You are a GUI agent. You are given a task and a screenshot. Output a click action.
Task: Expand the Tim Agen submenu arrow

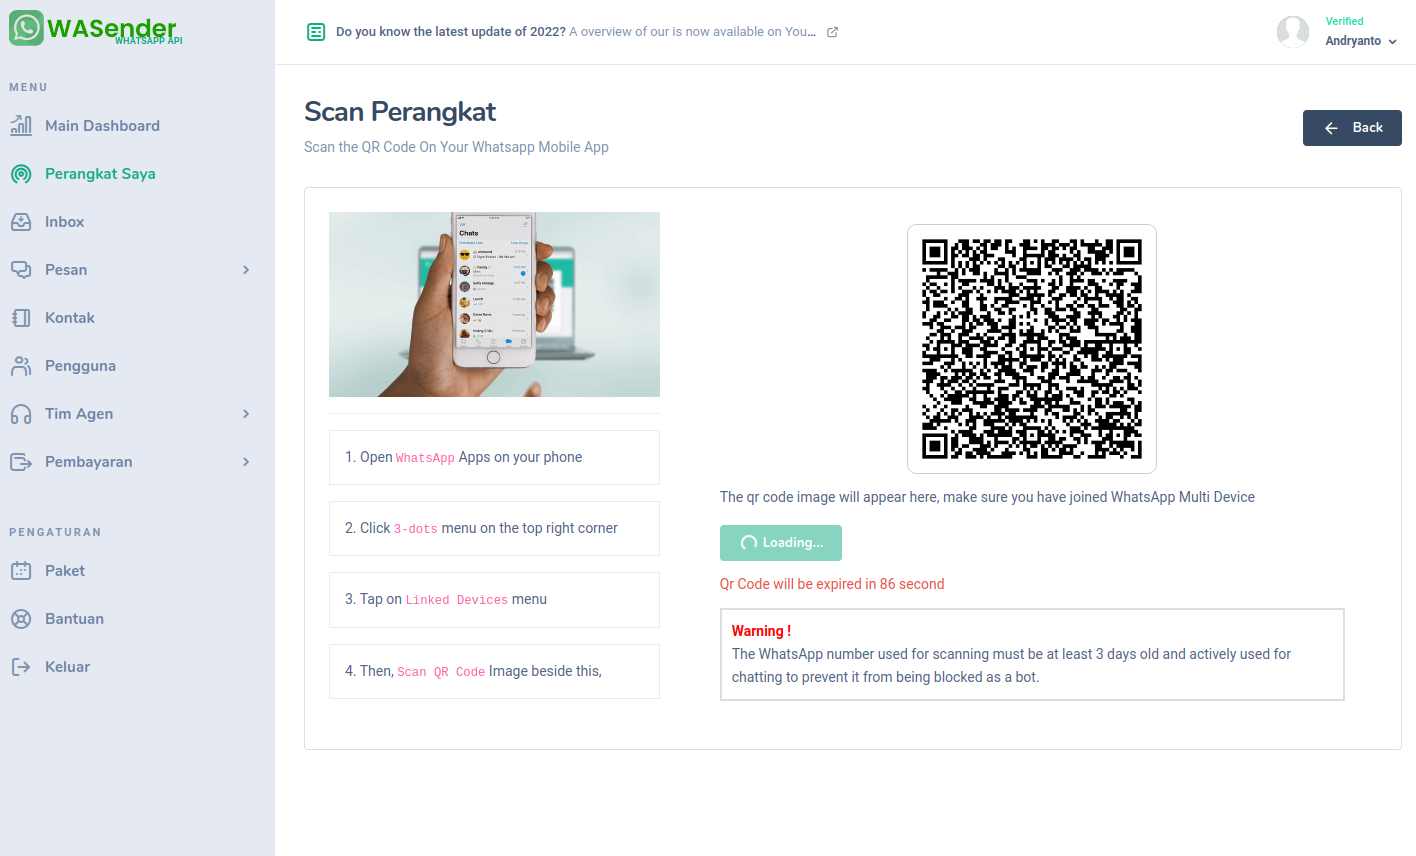[246, 414]
